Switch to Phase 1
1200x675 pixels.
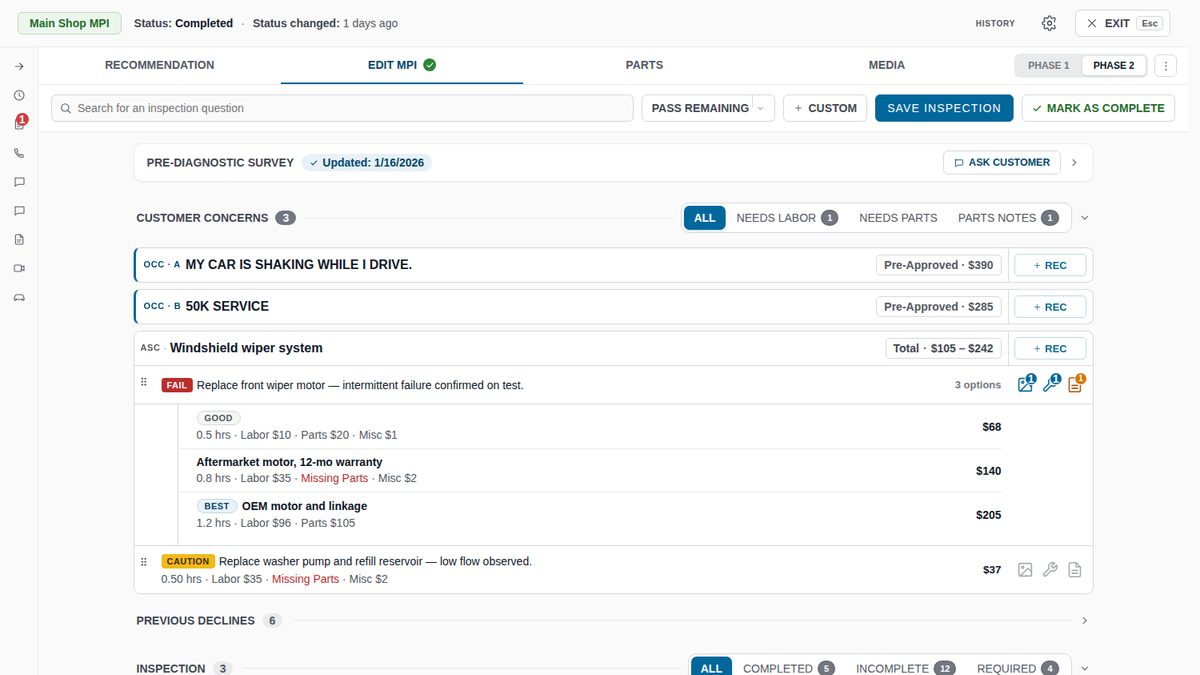pyautogui.click(x=1049, y=66)
